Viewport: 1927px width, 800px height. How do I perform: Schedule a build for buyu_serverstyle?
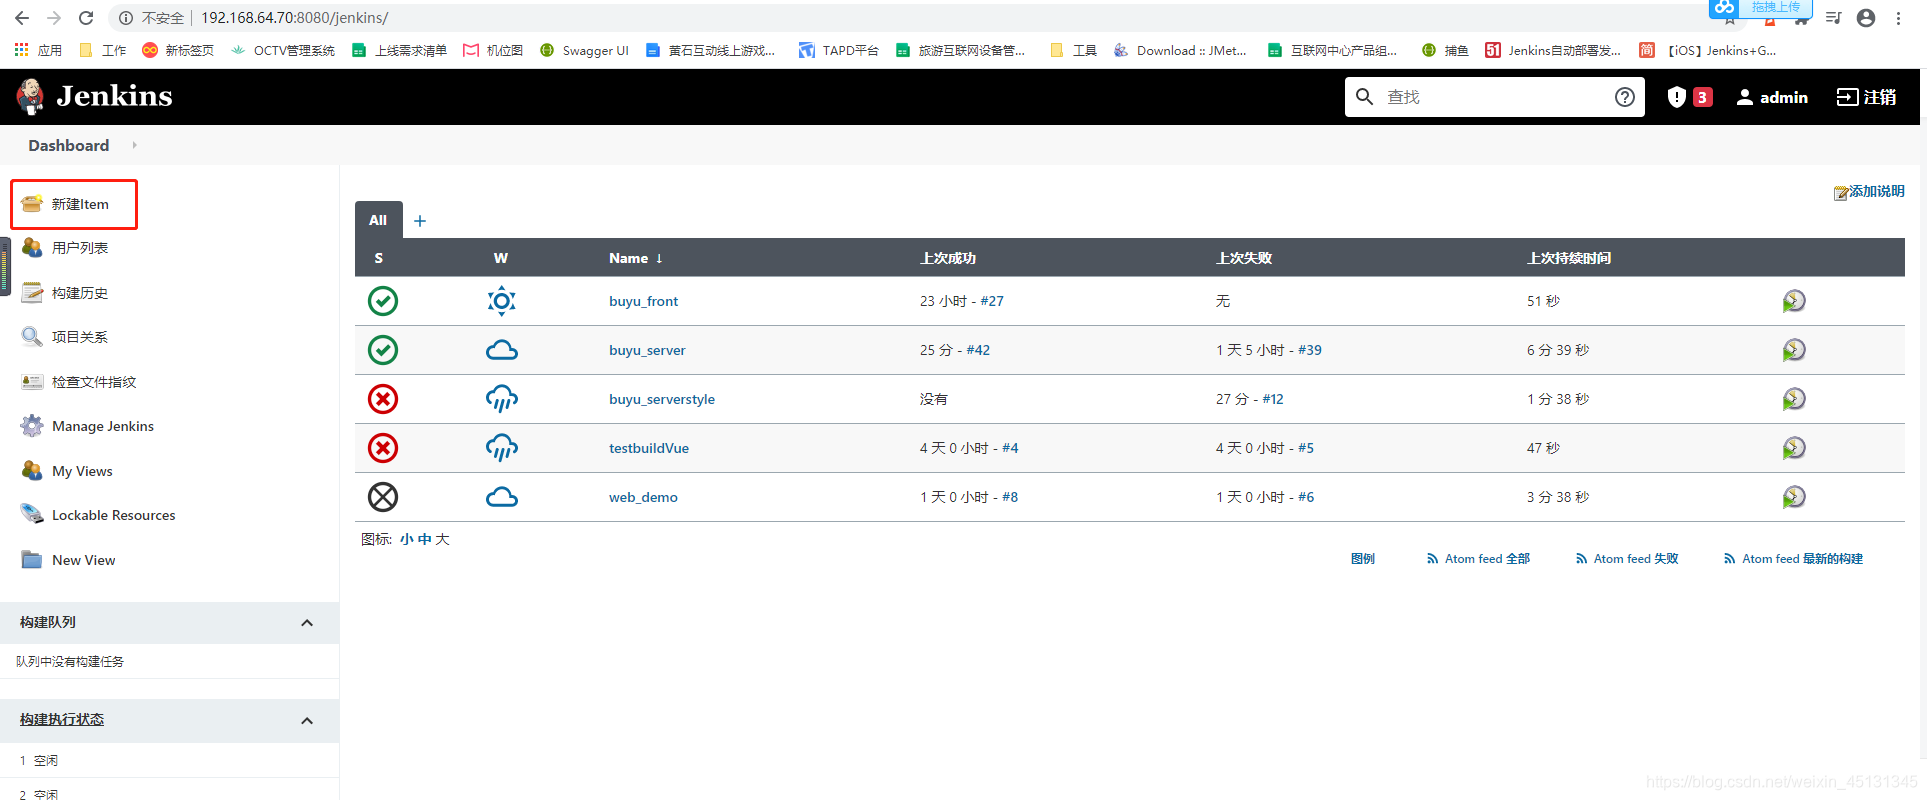pos(1794,399)
